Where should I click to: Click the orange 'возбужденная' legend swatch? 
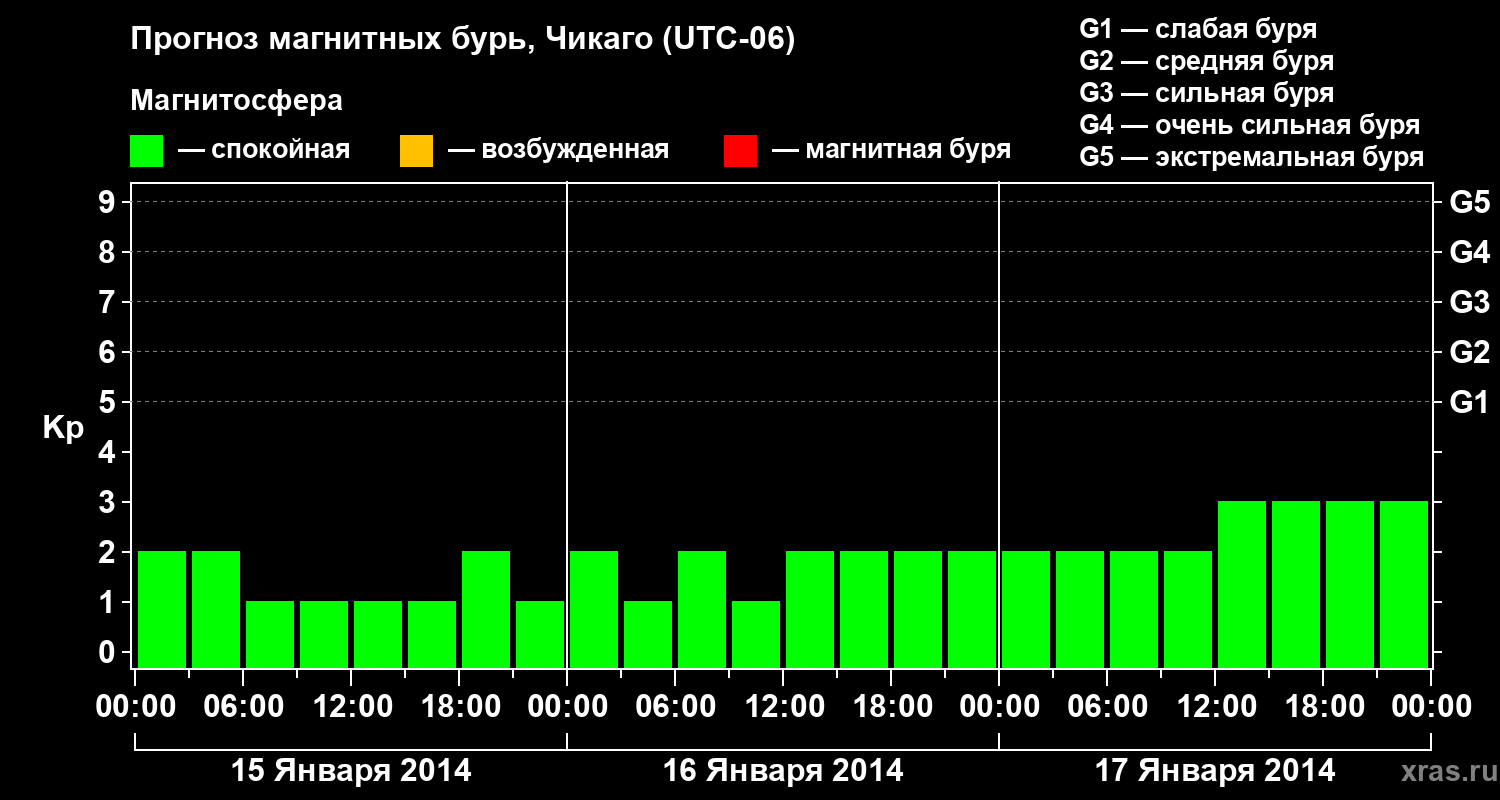point(416,151)
